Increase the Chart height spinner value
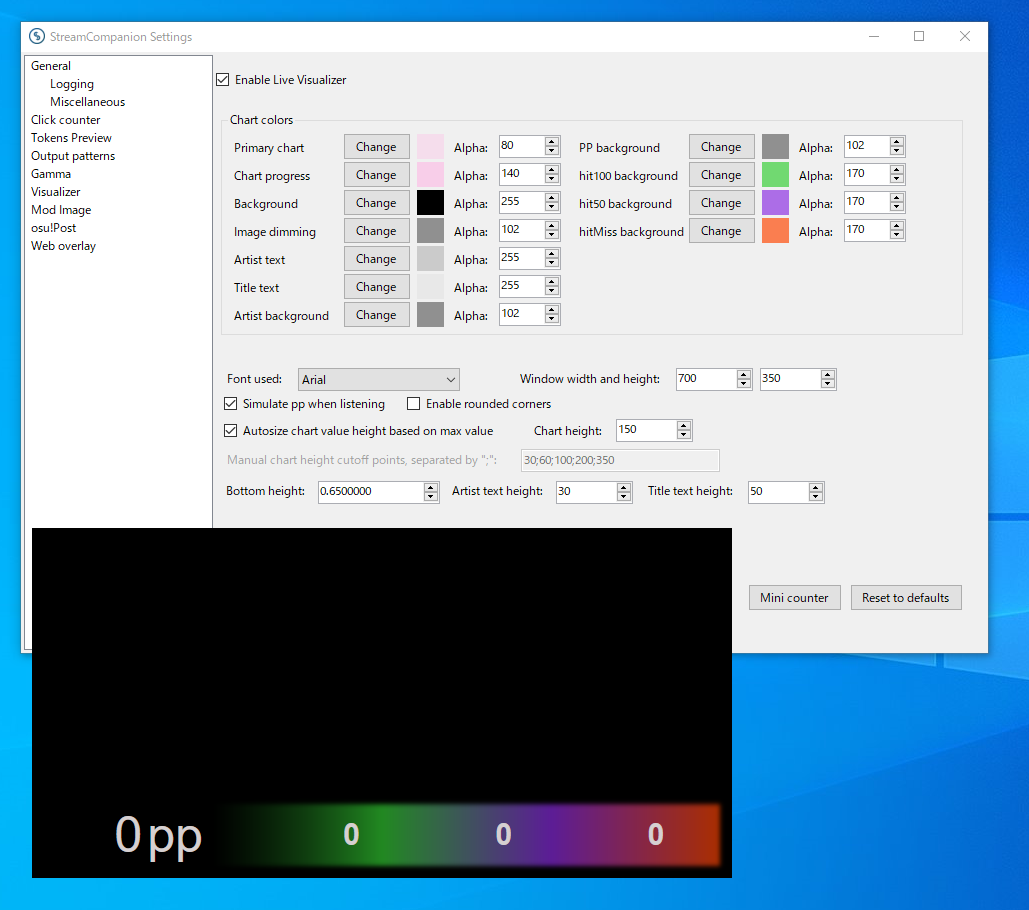 (x=684, y=426)
